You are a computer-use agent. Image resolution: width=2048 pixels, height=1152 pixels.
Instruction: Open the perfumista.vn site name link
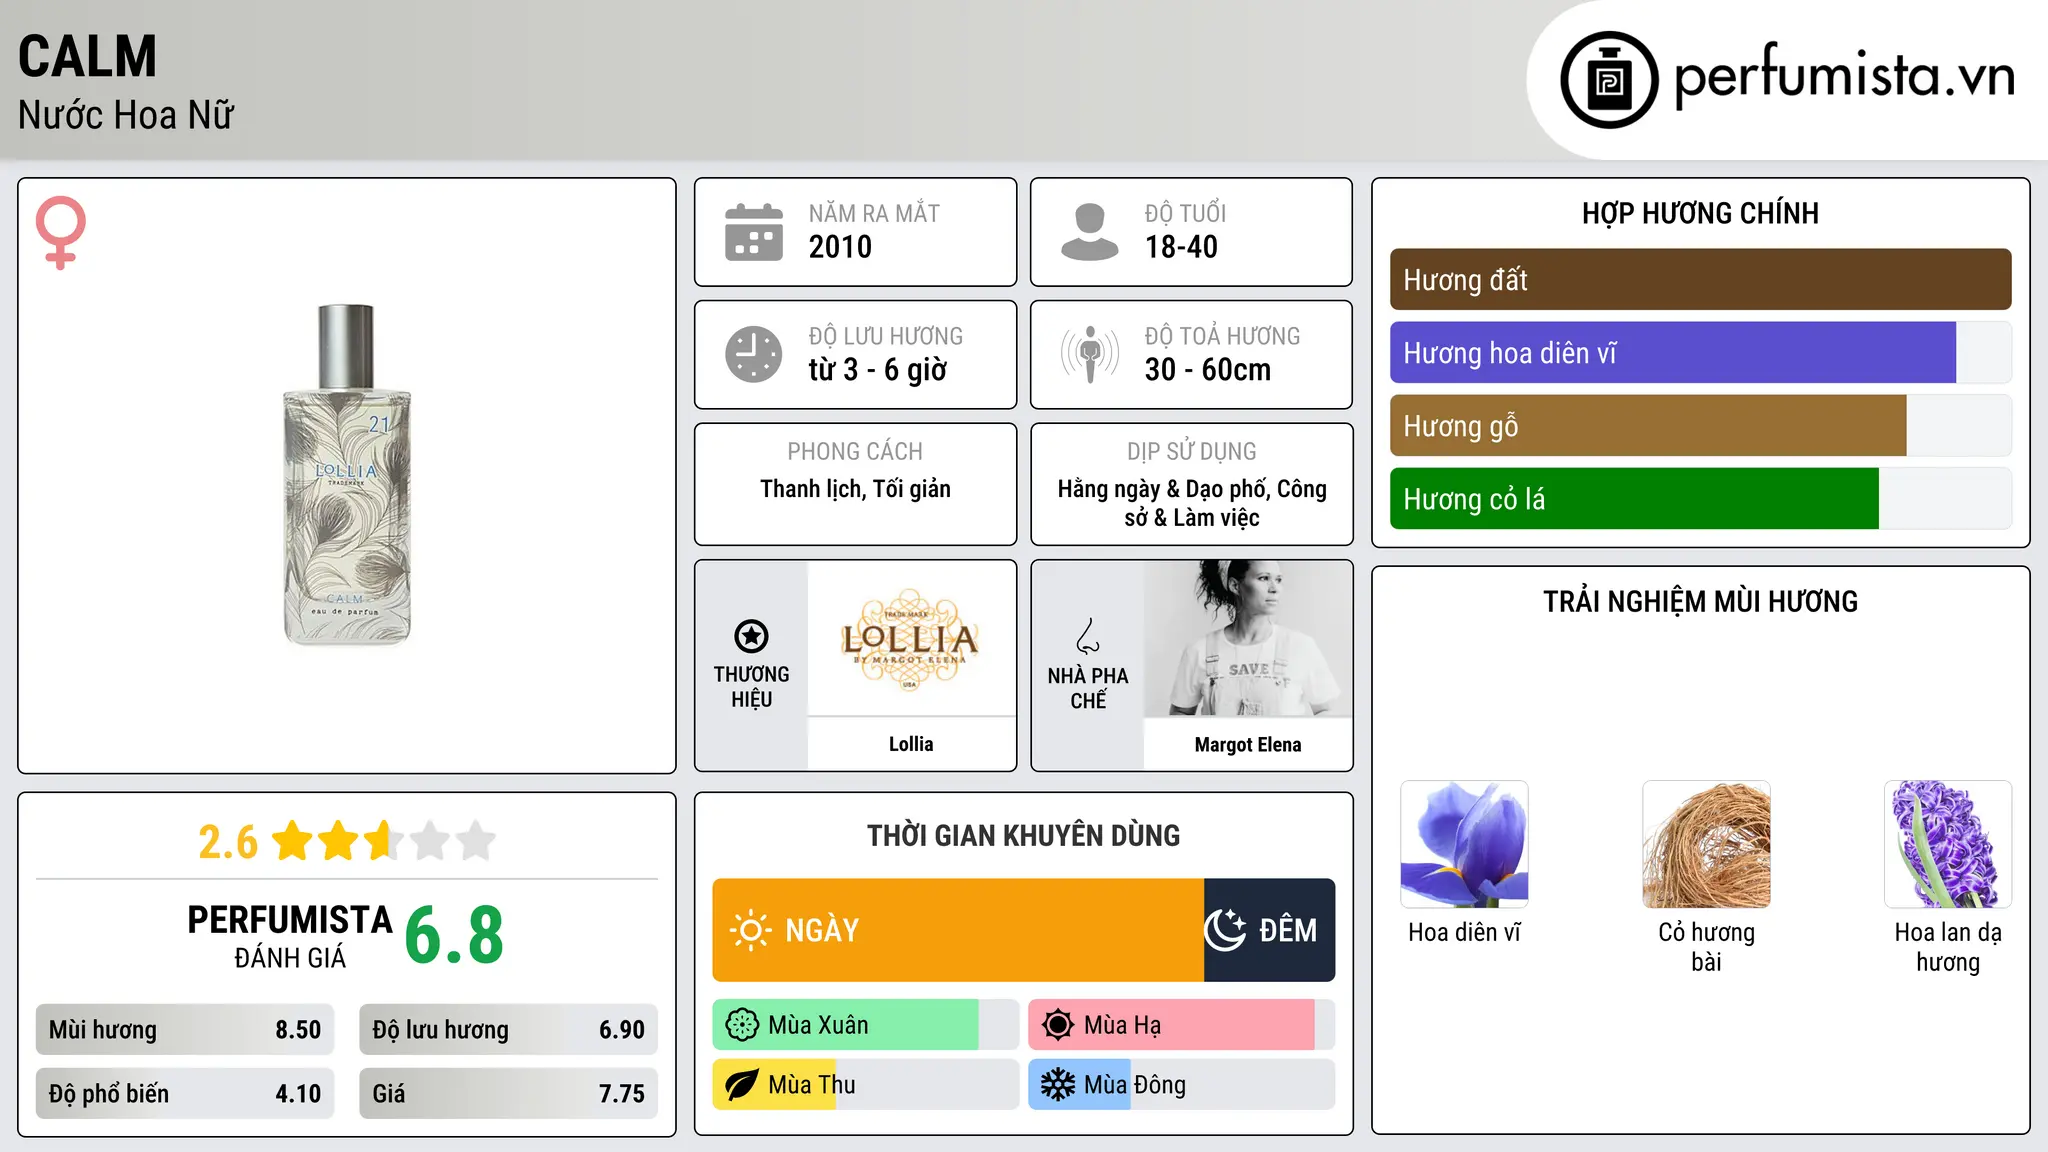pyautogui.click(x=1844, y=76)
